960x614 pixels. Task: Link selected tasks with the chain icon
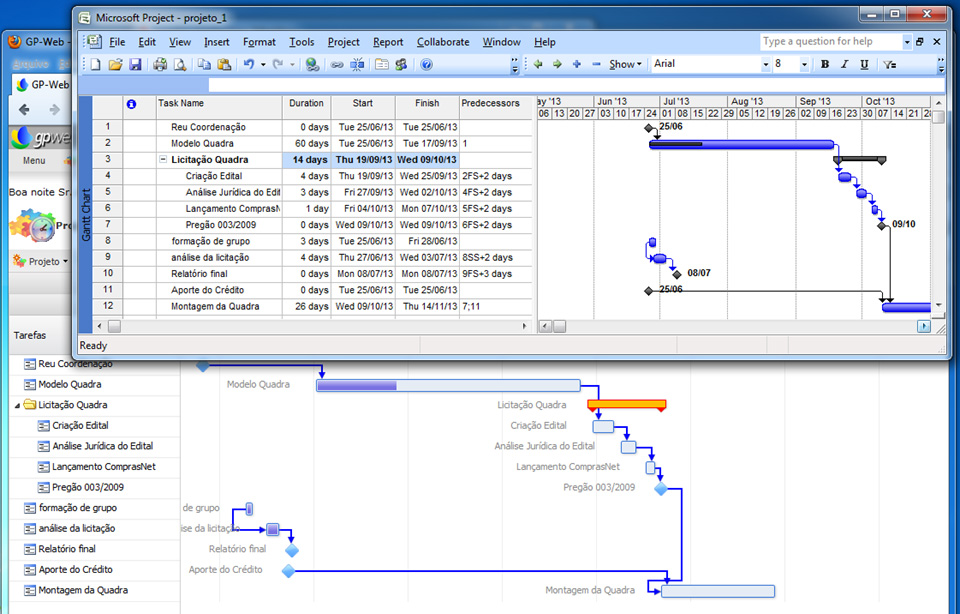pyautogui.click(x=337, y=65)
